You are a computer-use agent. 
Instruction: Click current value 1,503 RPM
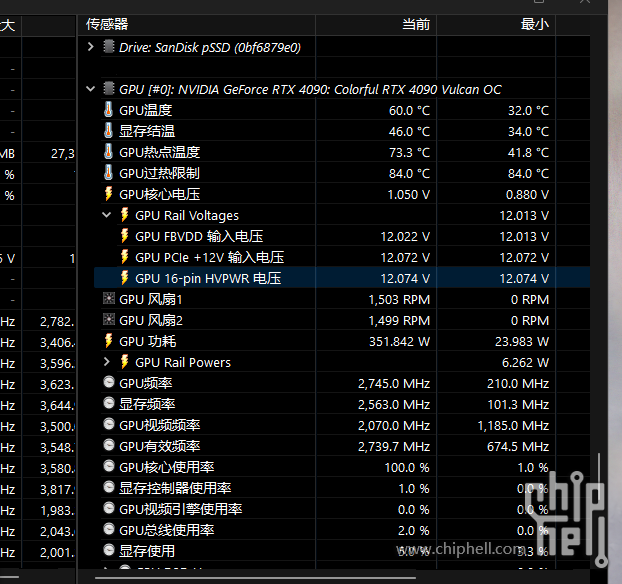tap(399, 300)
